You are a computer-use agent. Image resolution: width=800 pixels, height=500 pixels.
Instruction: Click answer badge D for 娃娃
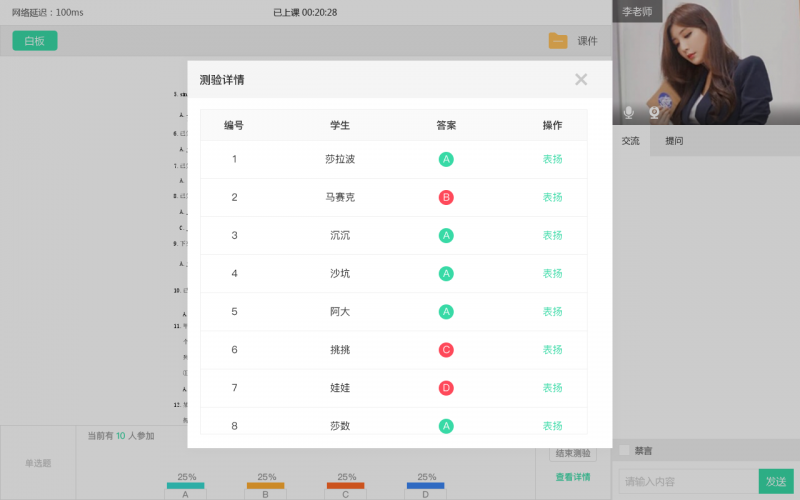coord(446,388)
